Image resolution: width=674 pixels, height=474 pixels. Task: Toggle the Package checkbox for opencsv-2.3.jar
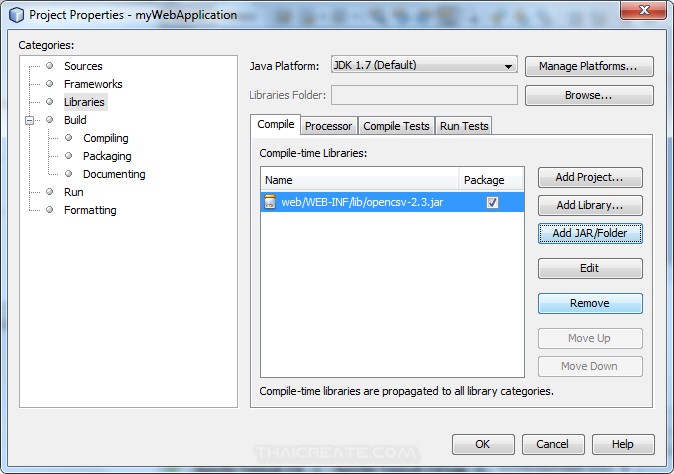[x=492, y=202]
